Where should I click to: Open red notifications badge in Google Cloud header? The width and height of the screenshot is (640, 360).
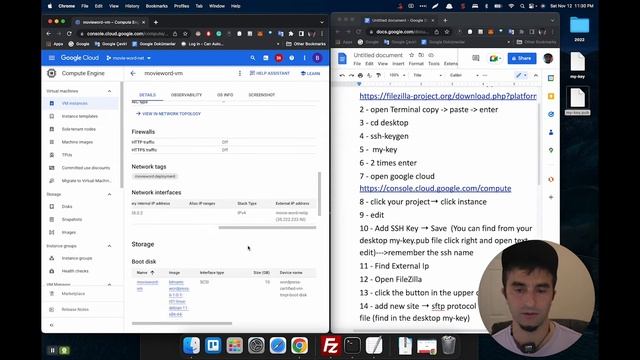pos(279,58)
